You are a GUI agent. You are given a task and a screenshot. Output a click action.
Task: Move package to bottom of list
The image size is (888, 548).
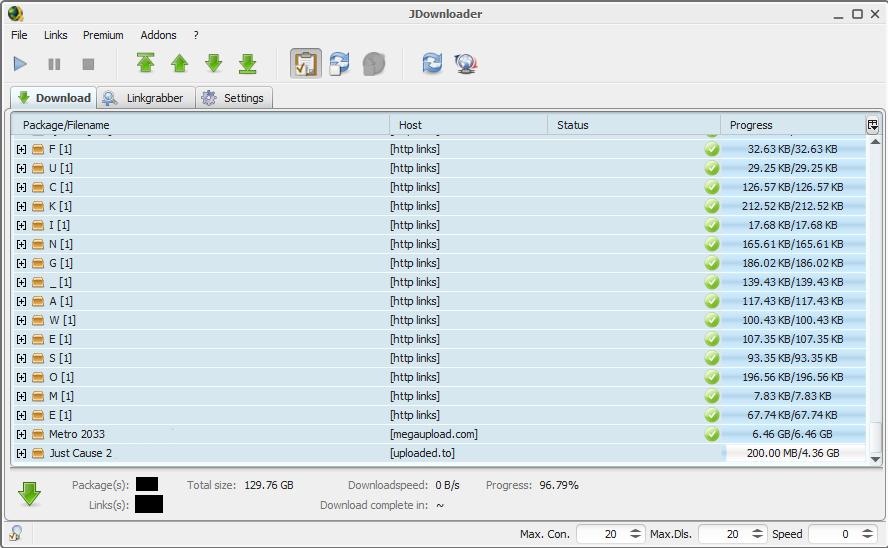248,64
